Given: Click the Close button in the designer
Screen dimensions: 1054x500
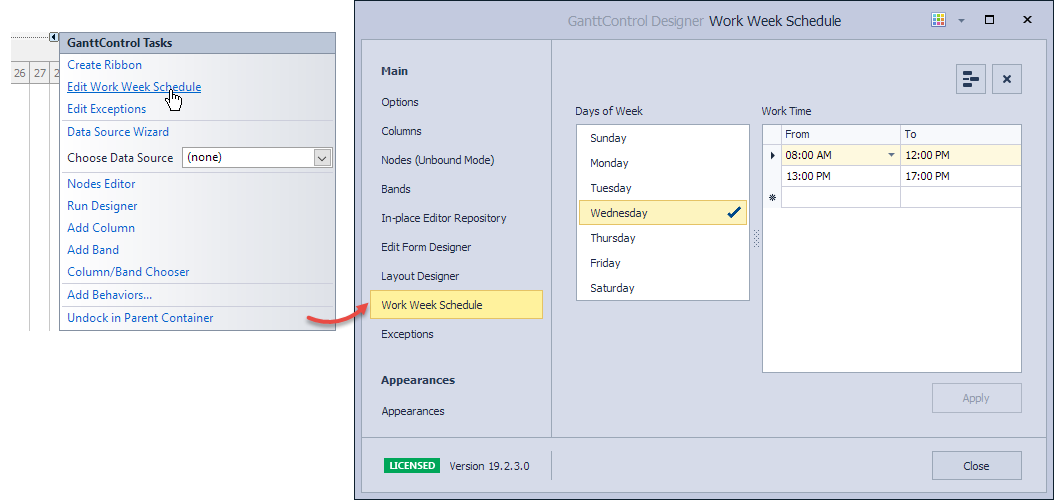Looking at the screenshot, I should click(977, 466).
